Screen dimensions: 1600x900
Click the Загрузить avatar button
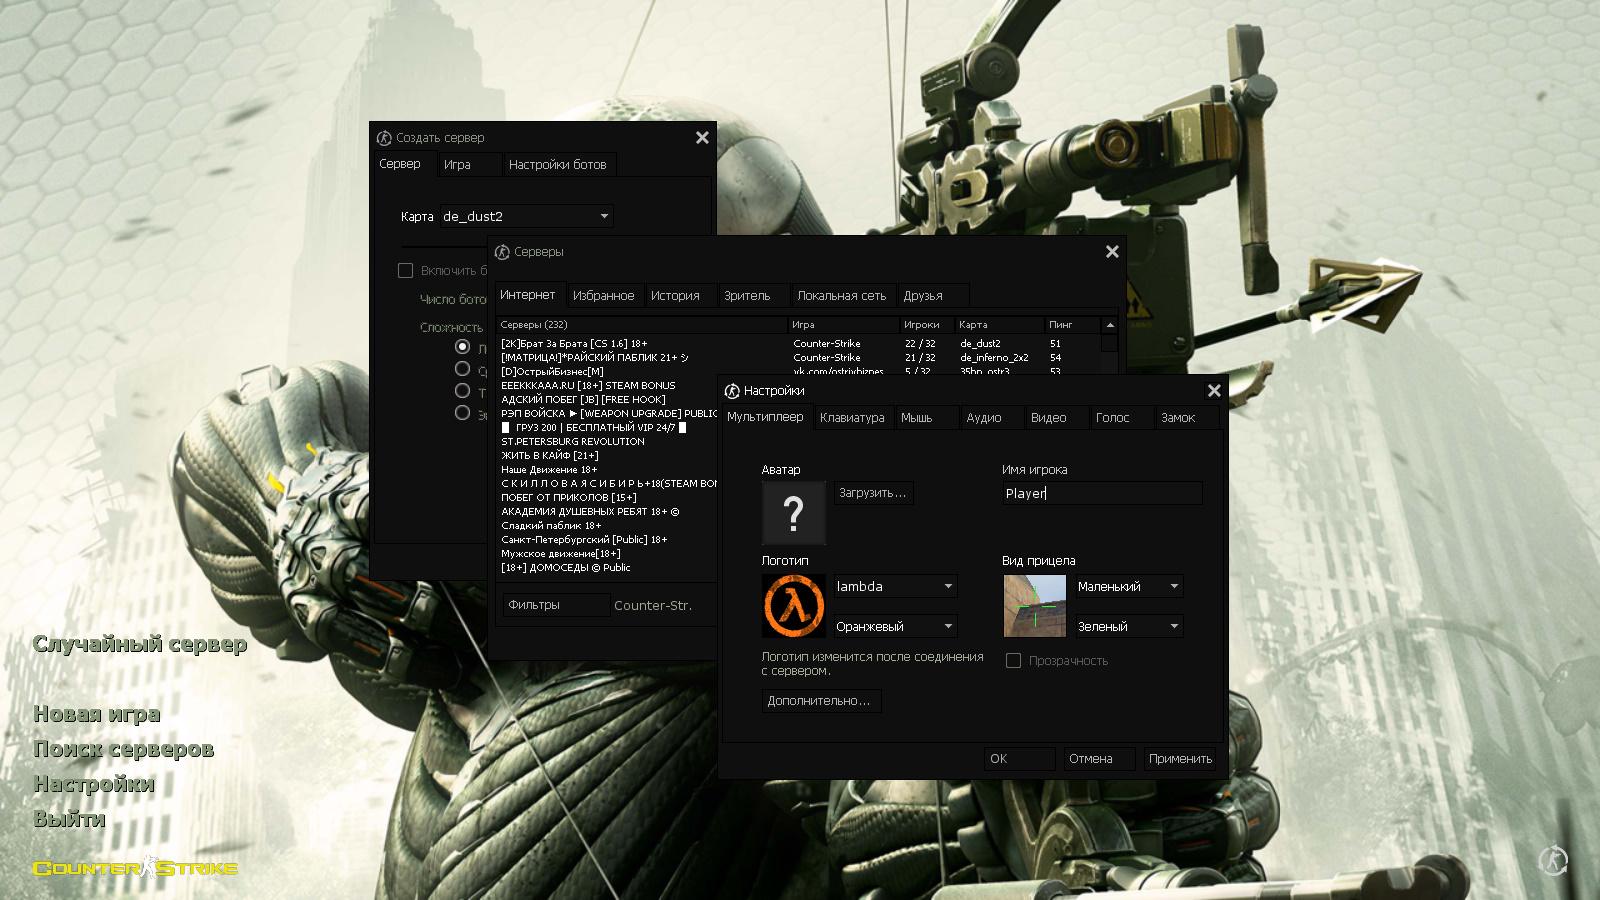tap(873, 493)
